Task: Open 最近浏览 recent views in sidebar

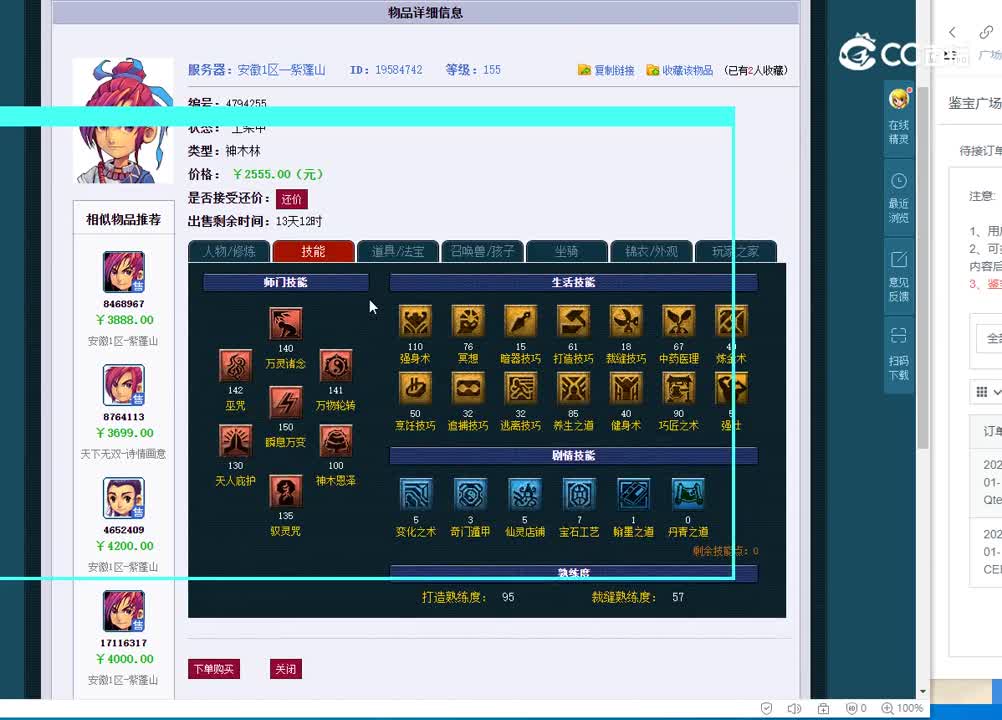Action: [x=898, y=197]
